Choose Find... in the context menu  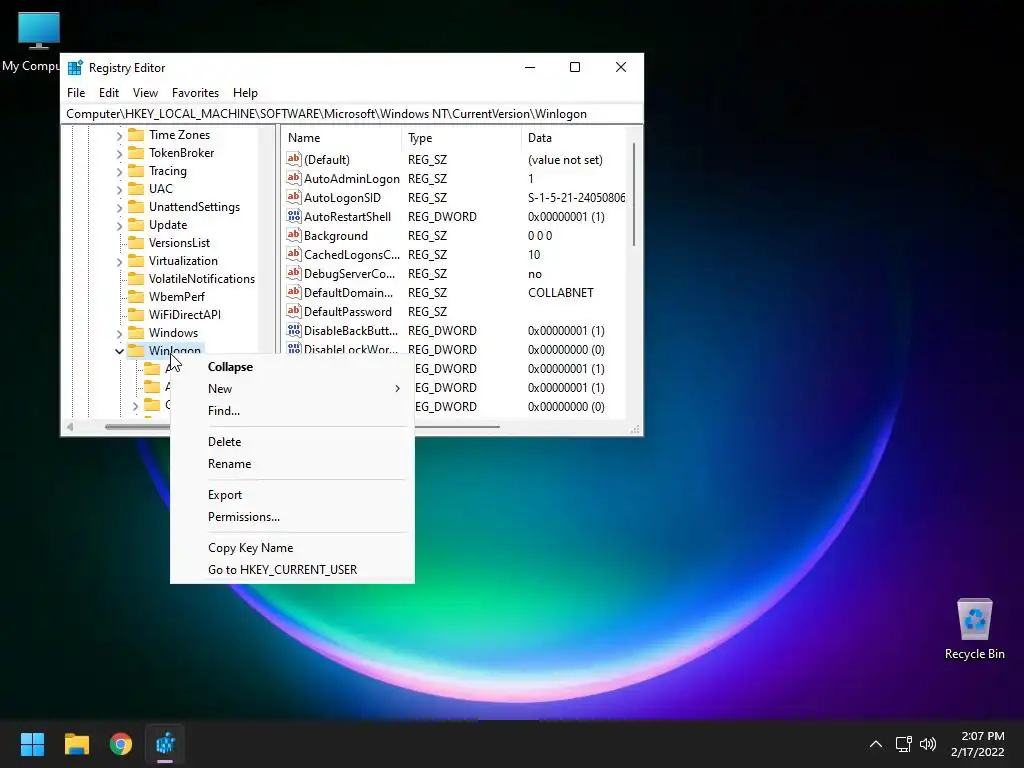[292, 411]
